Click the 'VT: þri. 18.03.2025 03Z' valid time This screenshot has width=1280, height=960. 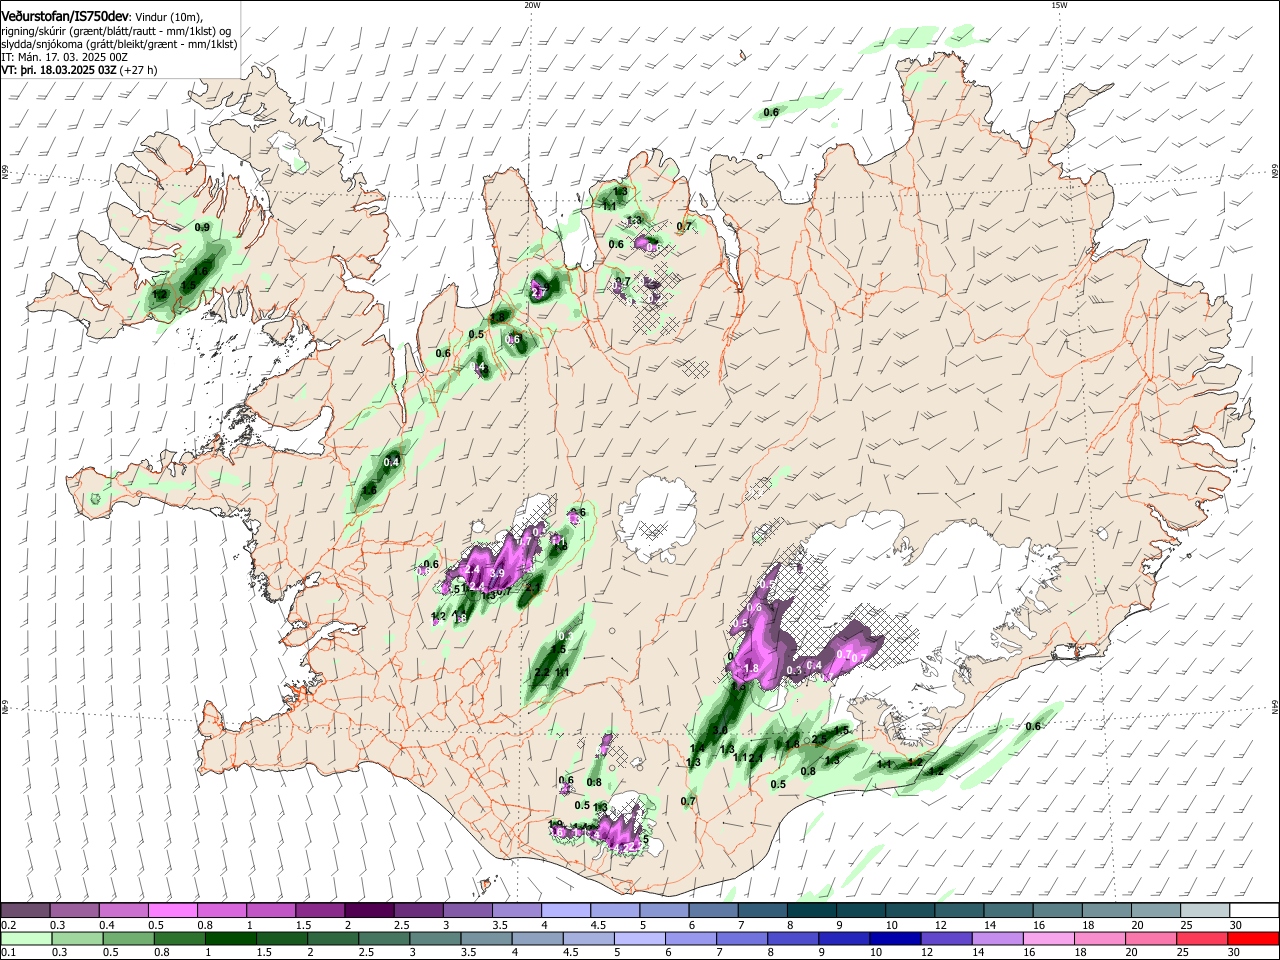coord(60,70)
